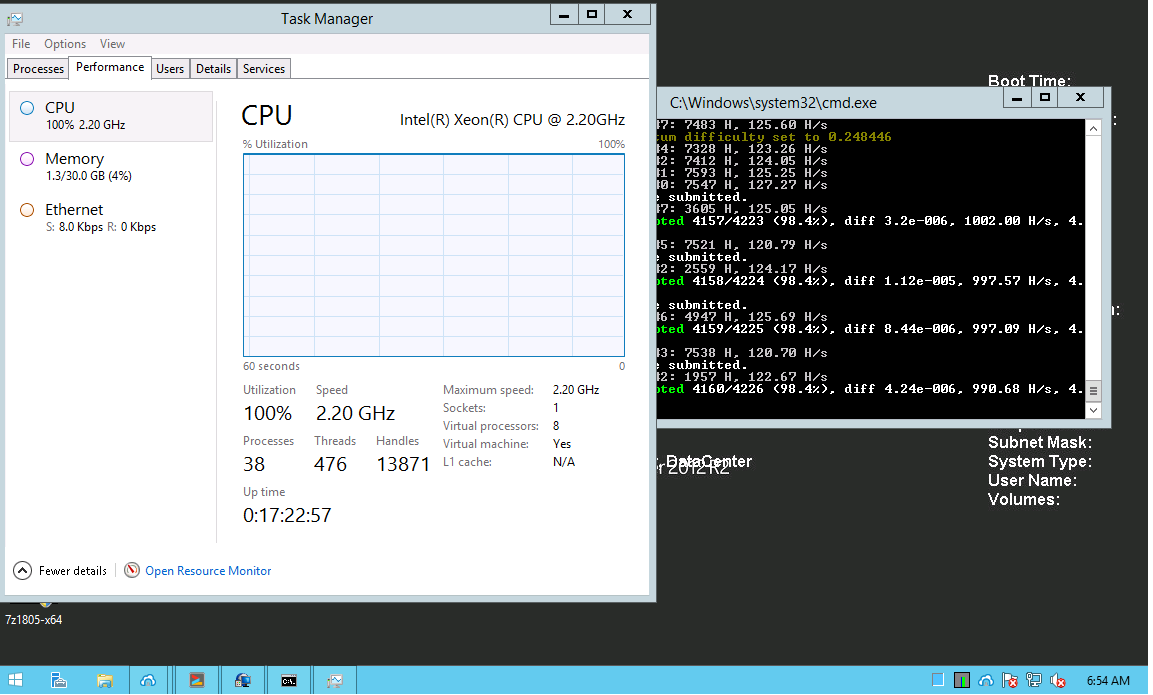The width and height of the screenshot is (1153, 695).
Task: Open the View menu in Task Manager
Action: [x=113, y=44]
